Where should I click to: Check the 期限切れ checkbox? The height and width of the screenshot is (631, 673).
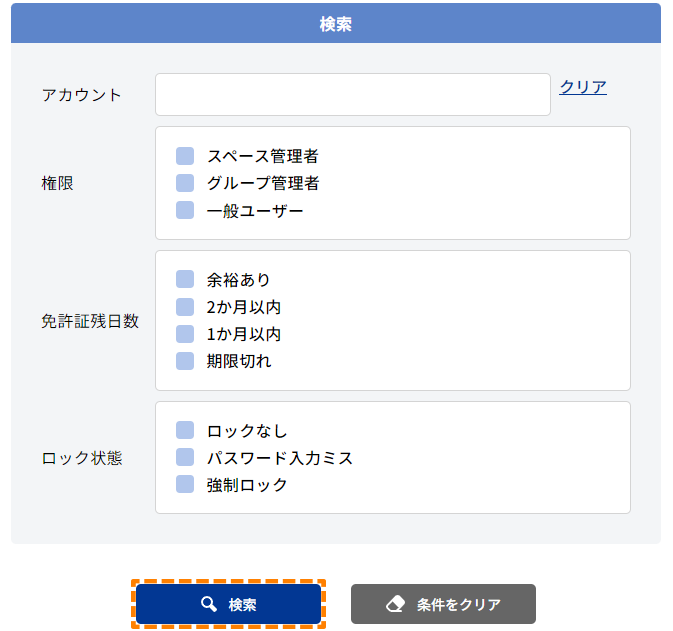[x=185, y=361]
